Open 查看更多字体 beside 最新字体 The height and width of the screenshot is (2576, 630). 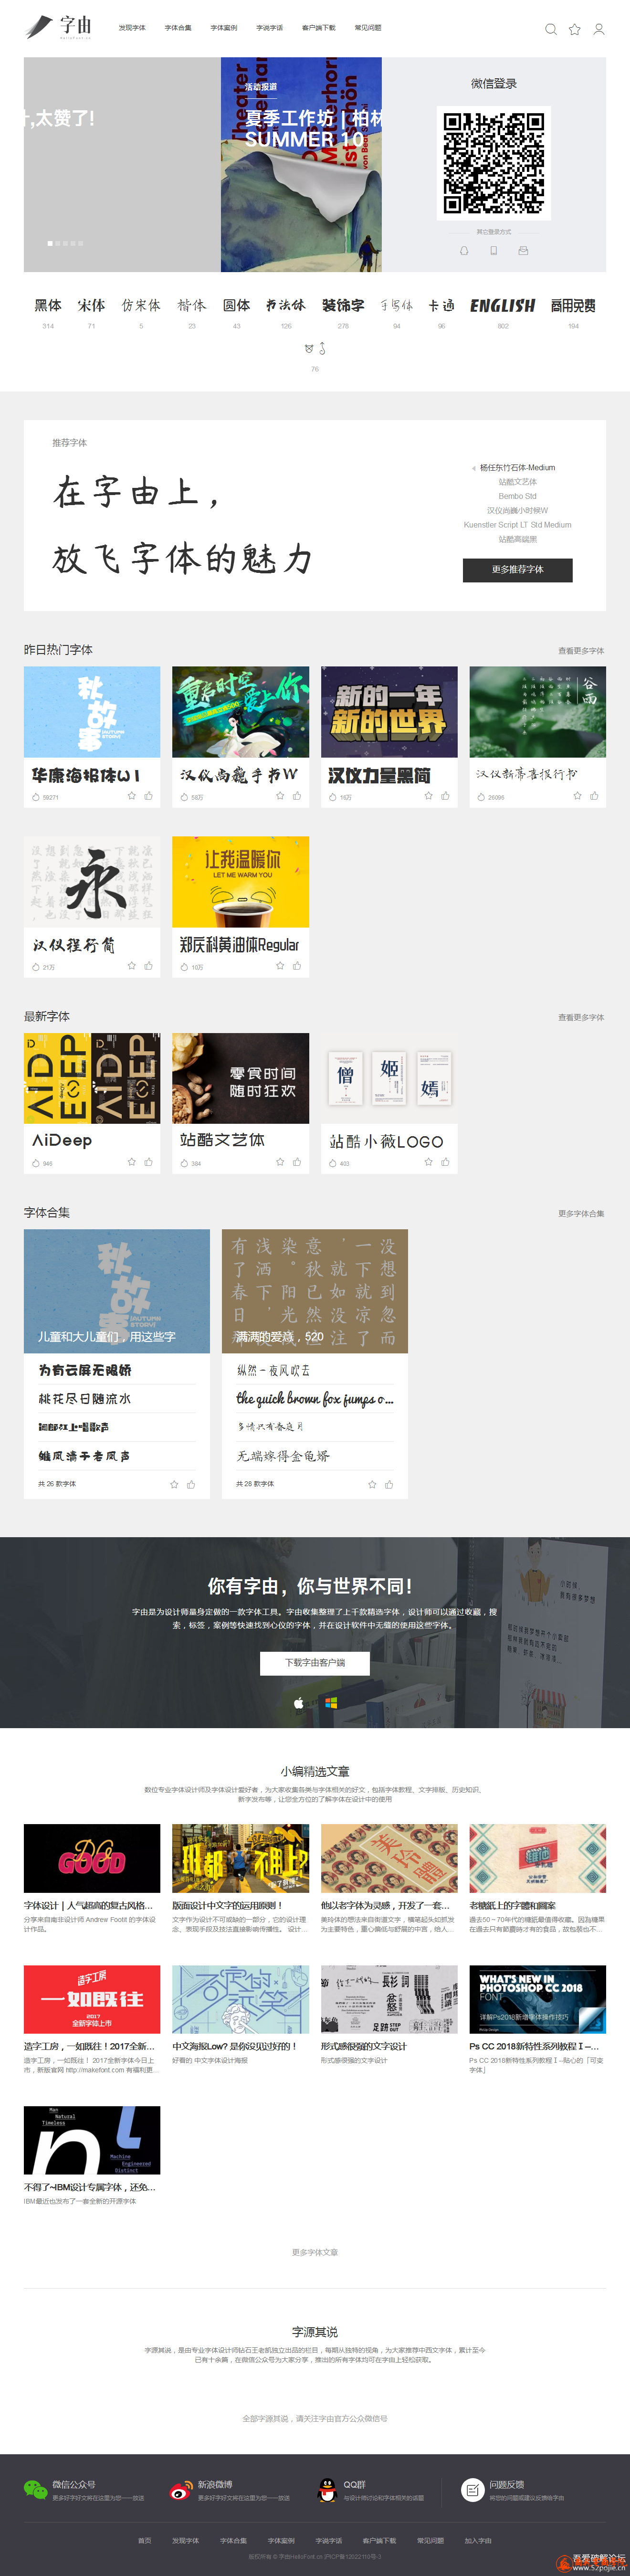pos(581,1017)
